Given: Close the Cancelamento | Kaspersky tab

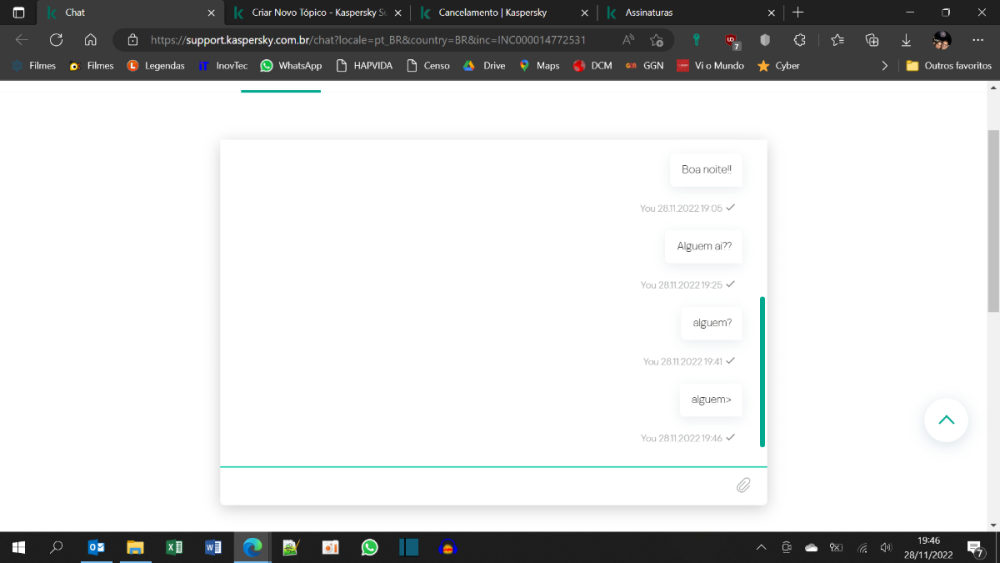Looking at the screenshot, I should pos(584,13).
